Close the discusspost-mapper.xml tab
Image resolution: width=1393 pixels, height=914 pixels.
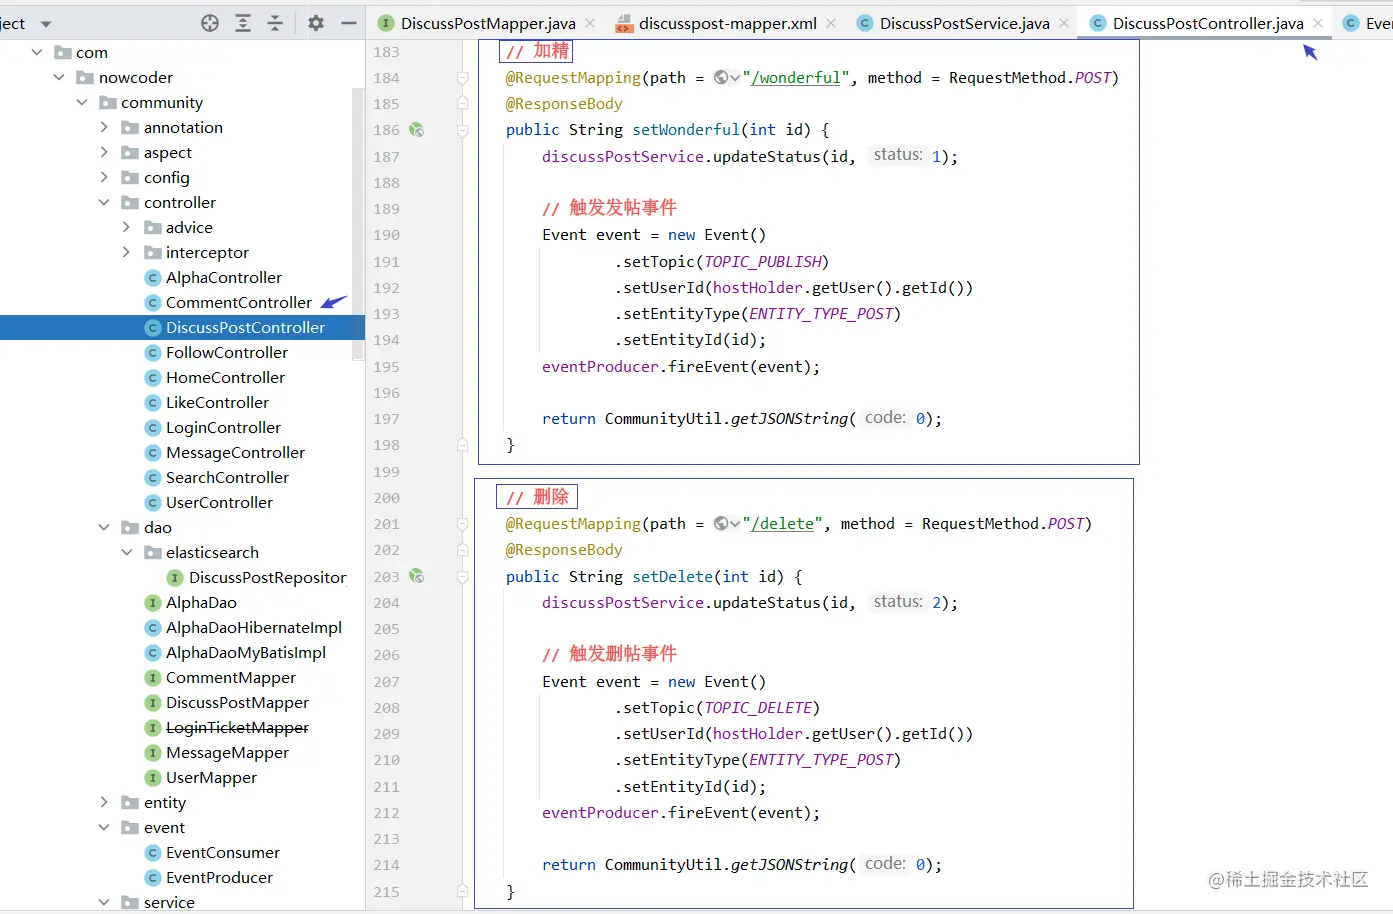(831, 23)
